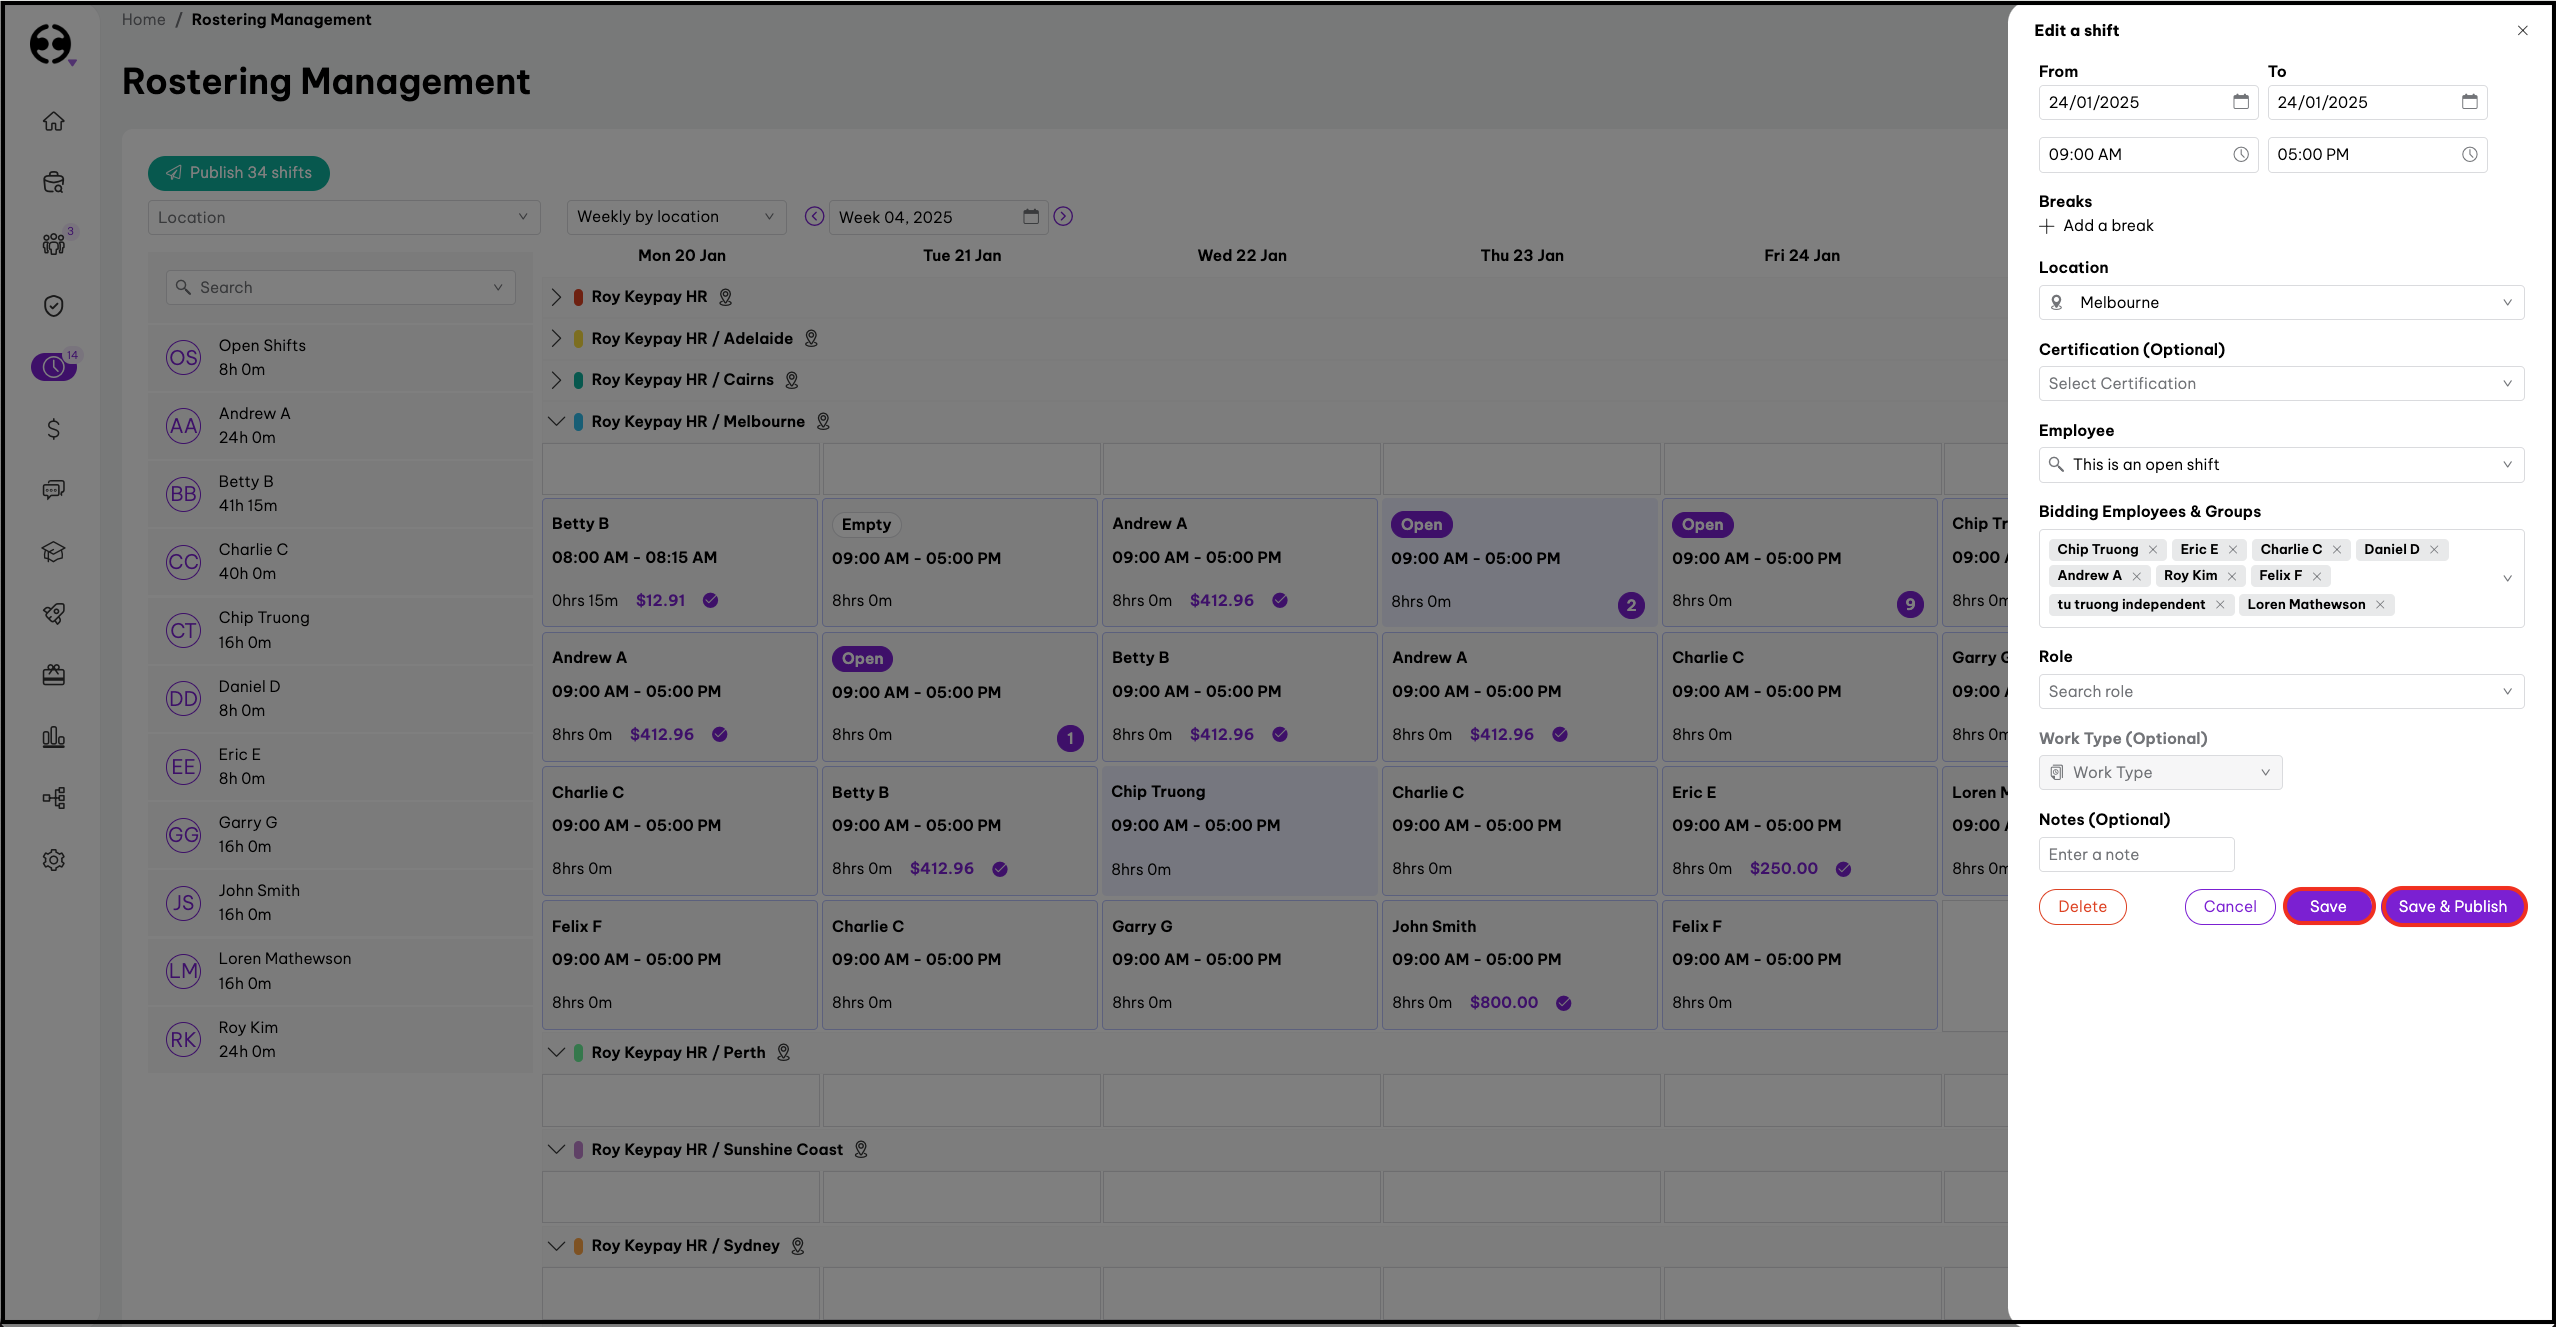
Task: Click the To time clock icon
Action: tap(2469, 154)
